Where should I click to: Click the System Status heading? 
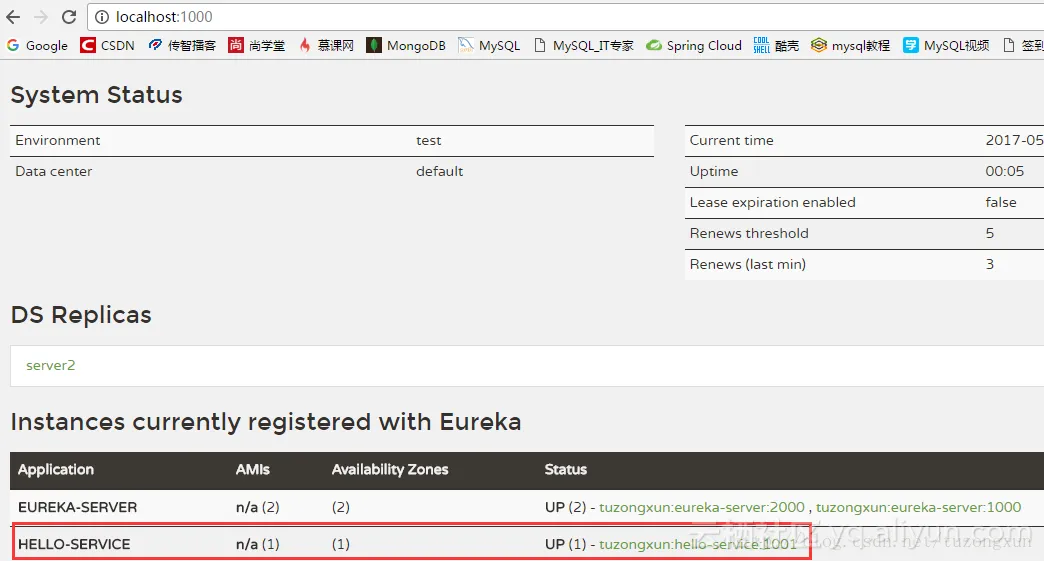coord(97,95)
